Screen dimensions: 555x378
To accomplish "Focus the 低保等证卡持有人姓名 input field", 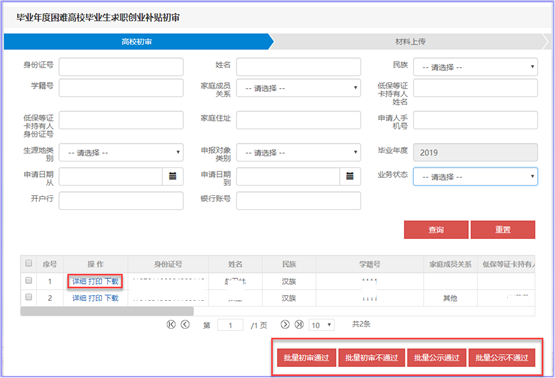I will pos(475,88).
